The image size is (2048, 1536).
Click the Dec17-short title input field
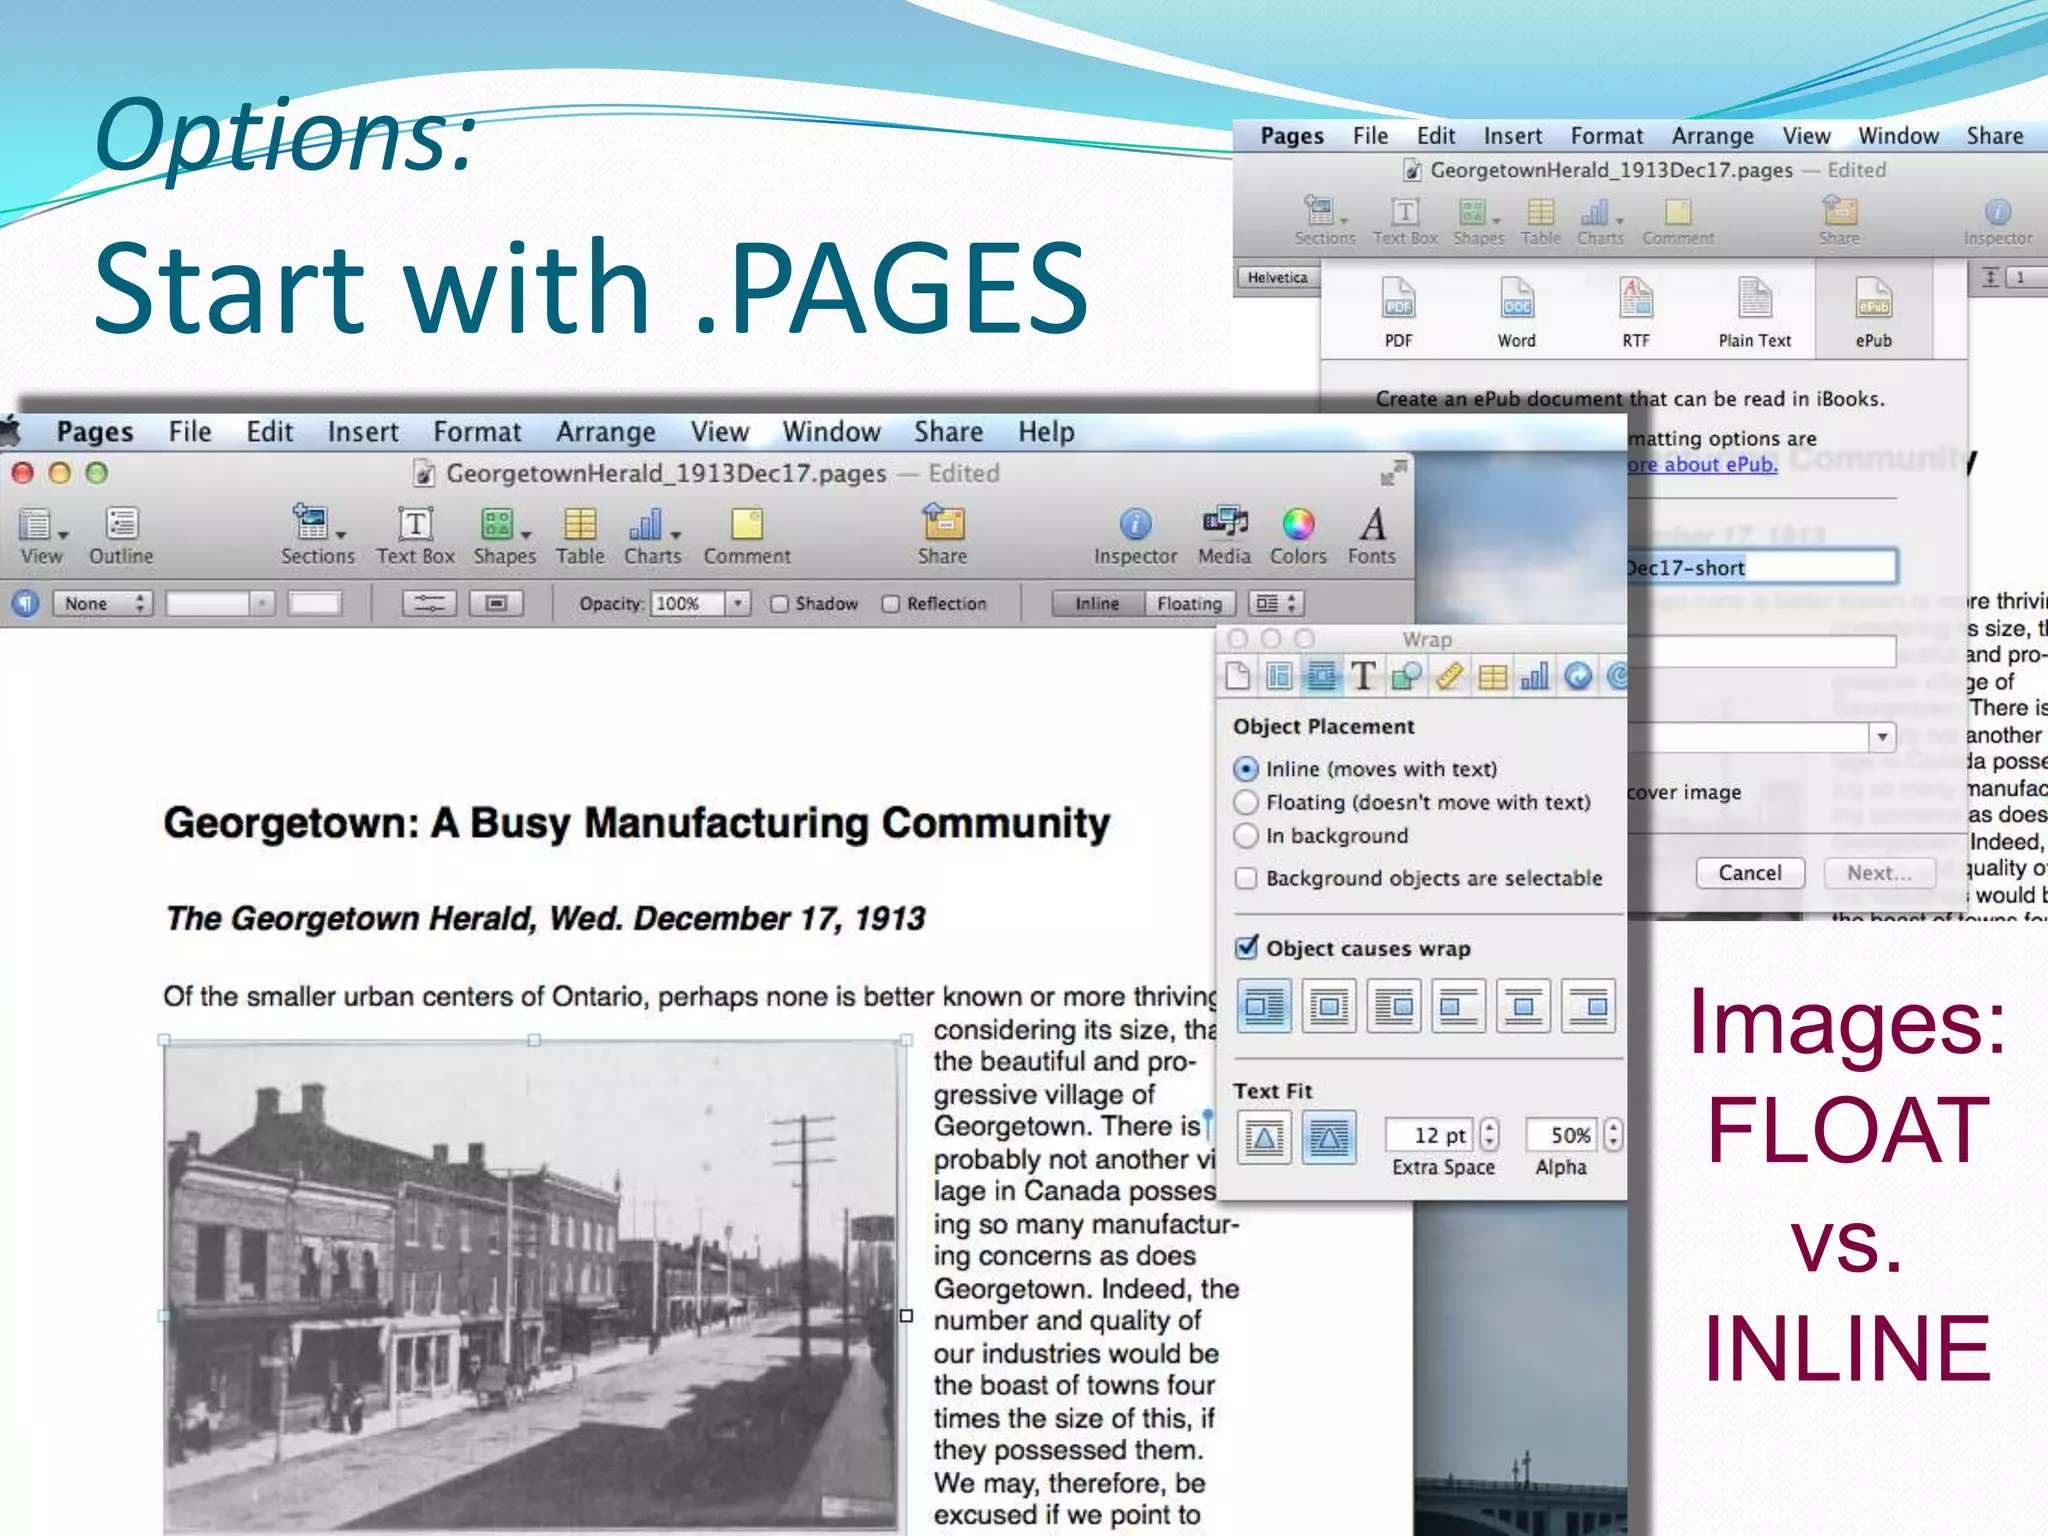pyautogui.click(x=1760, y=567)
